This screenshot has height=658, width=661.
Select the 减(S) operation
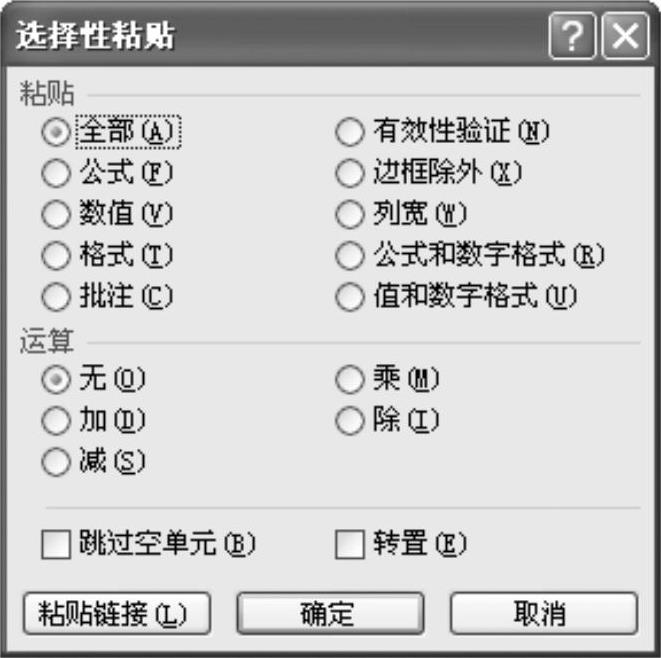point(56,462)
